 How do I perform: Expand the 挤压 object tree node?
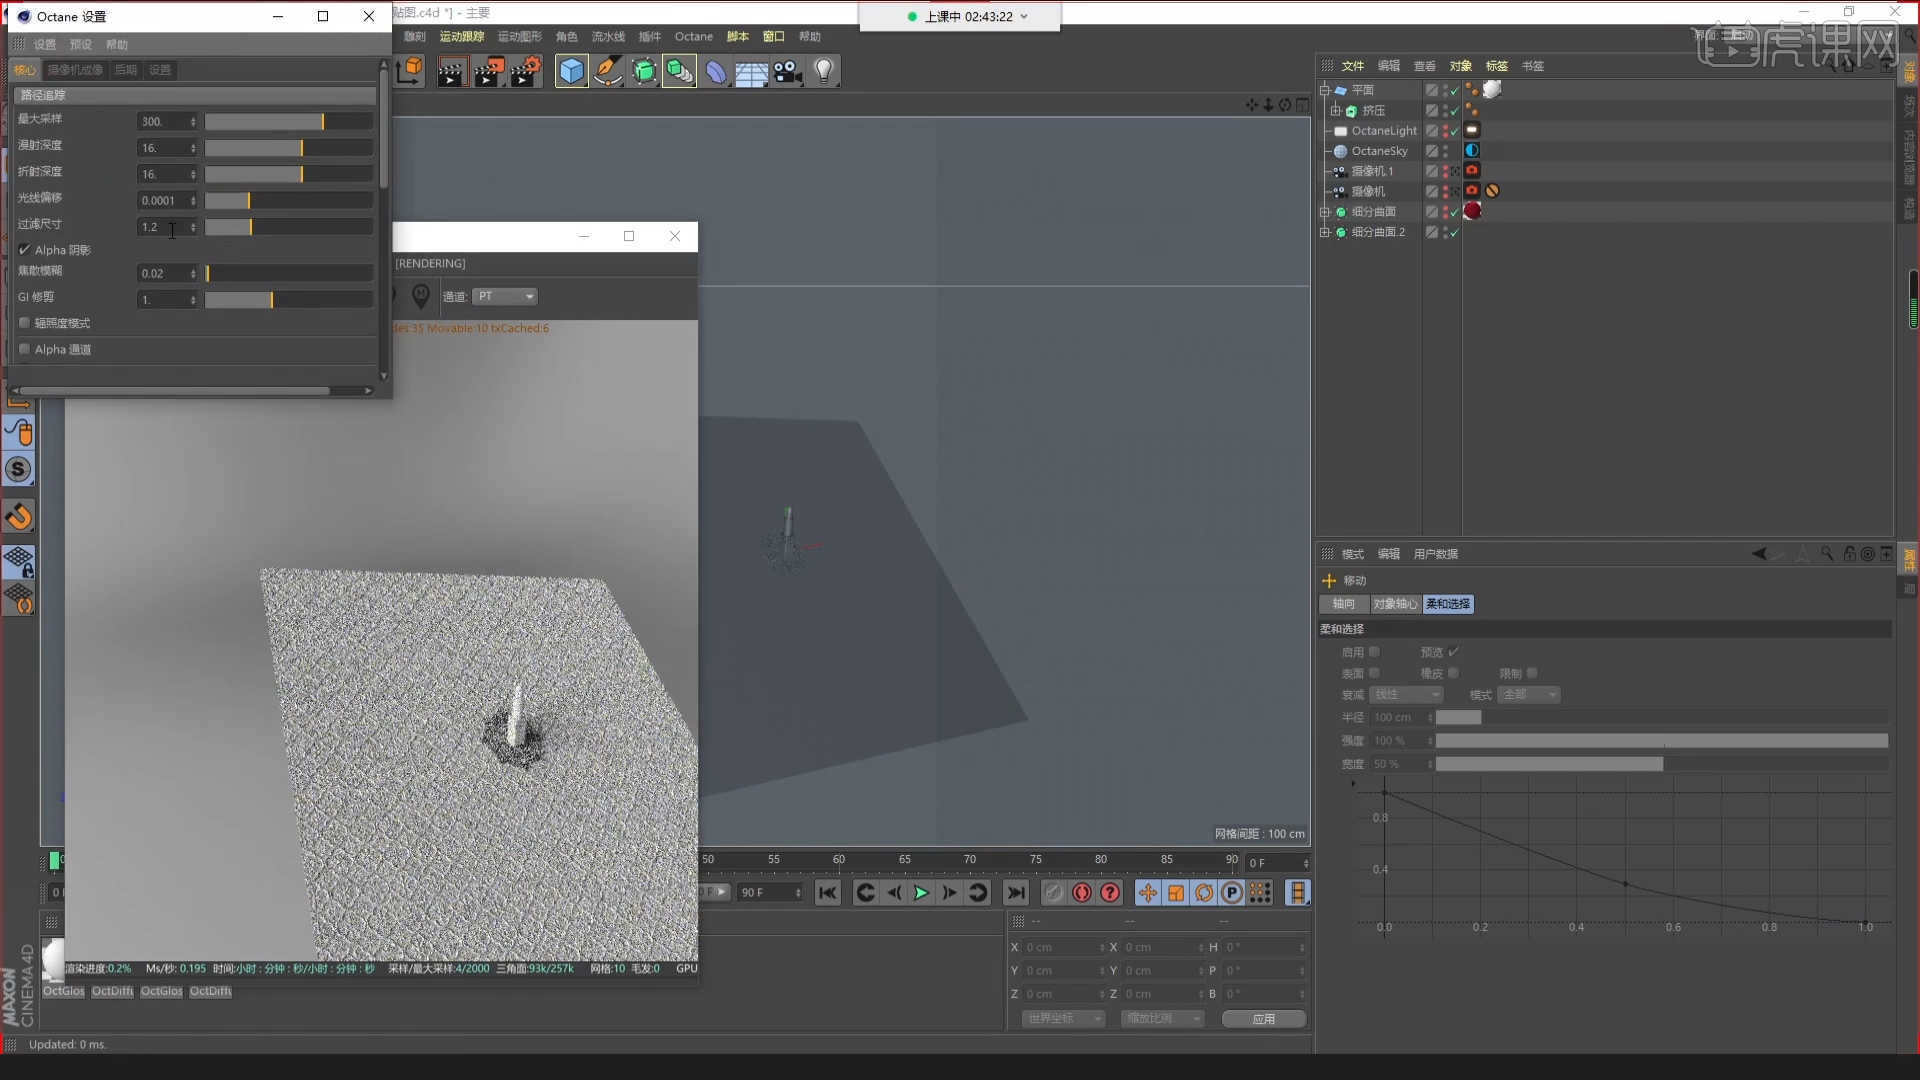pos(1335,110)
